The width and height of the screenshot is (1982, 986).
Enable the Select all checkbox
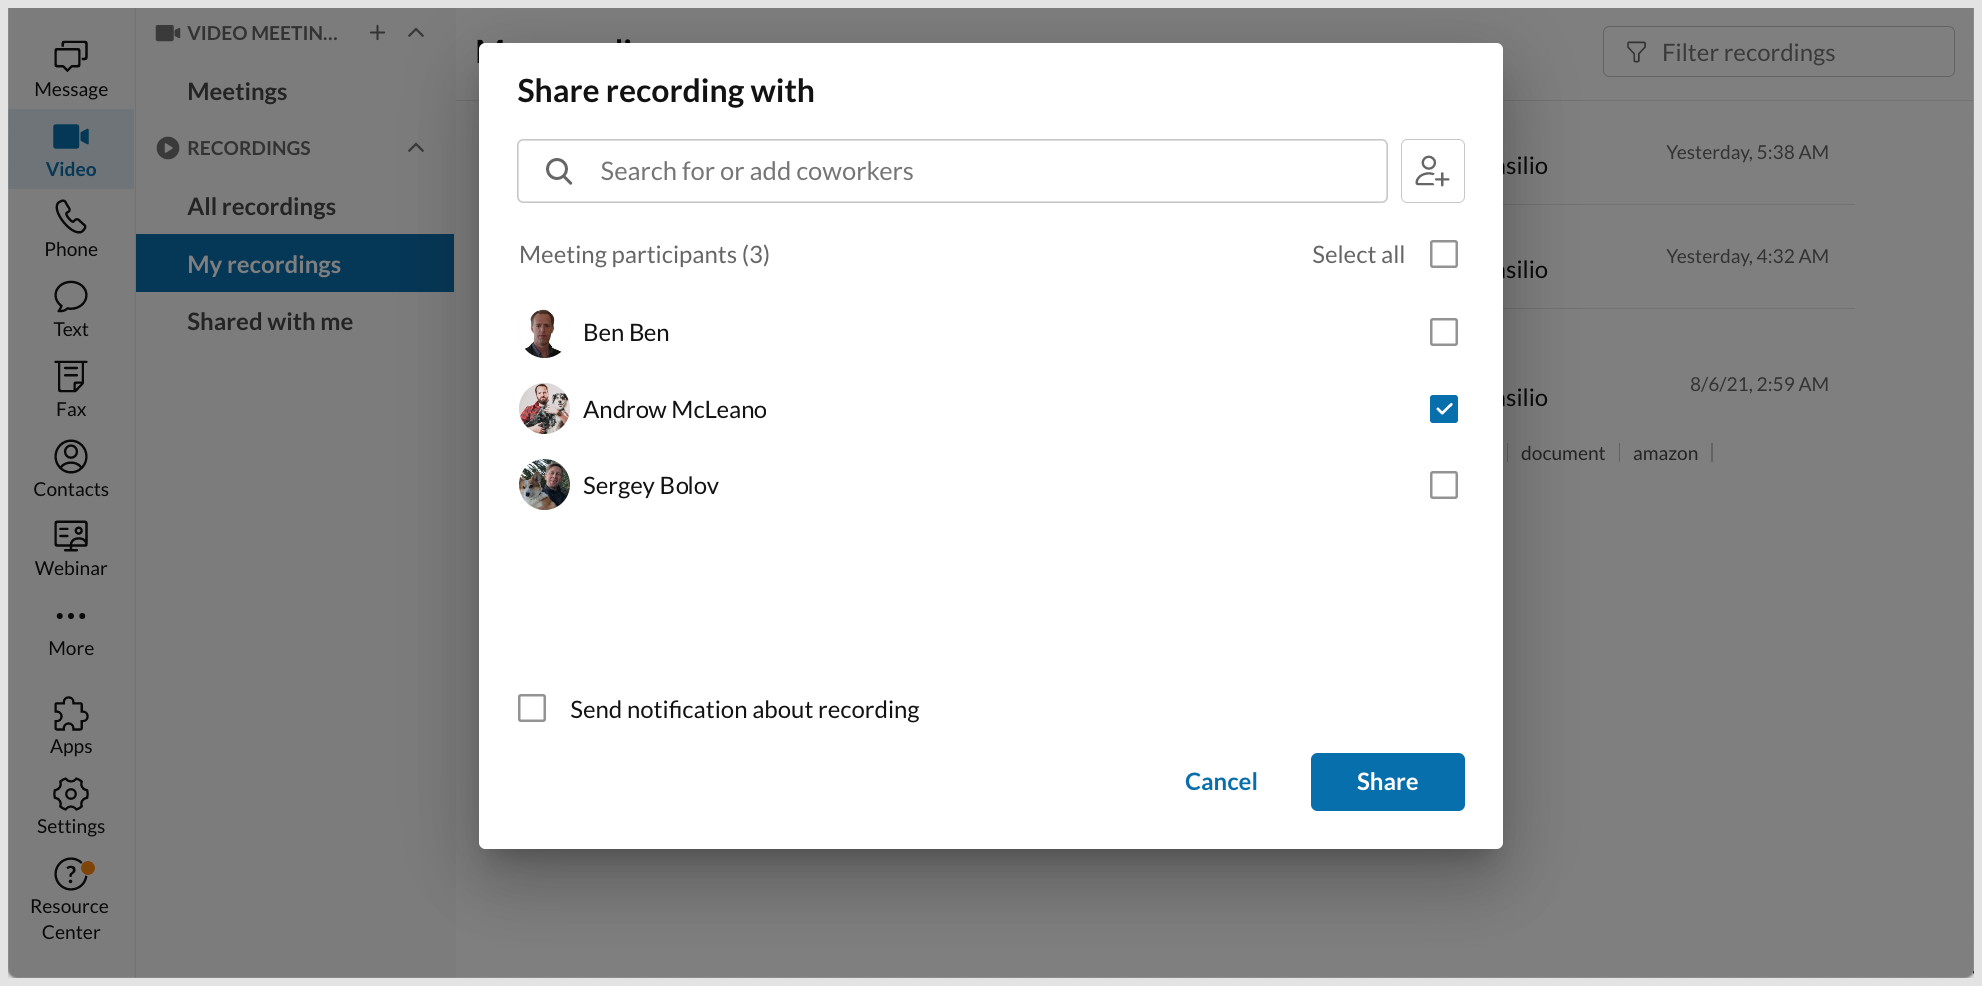(x=1443, y=254)
